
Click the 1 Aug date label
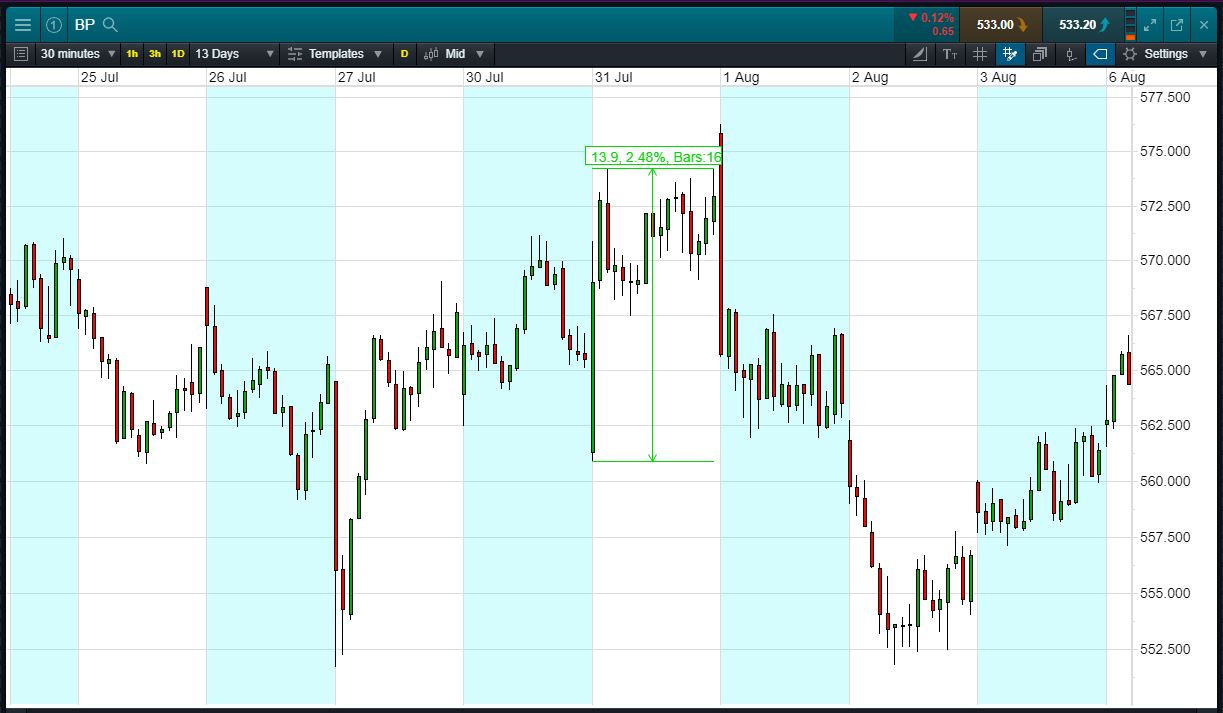(741, 77)
